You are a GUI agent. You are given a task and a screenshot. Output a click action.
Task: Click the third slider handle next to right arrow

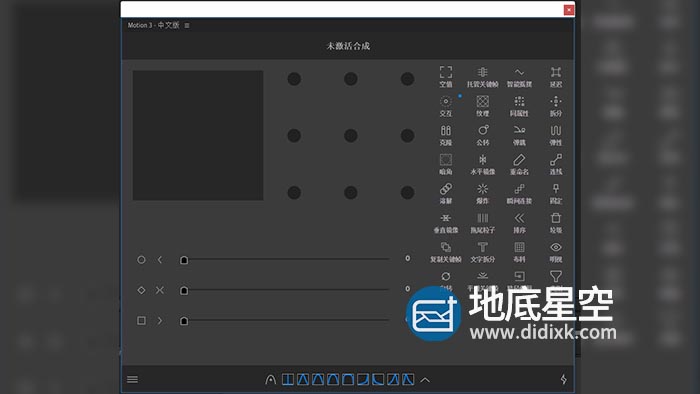point(183,321)
